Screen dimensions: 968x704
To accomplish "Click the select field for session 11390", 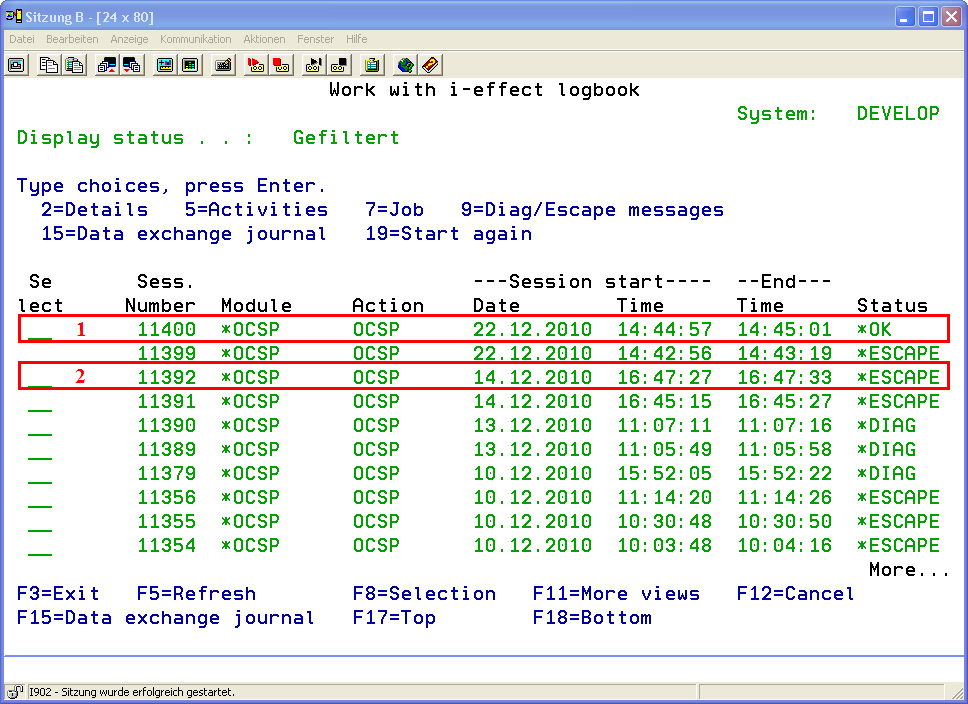I will click(40, 426).
